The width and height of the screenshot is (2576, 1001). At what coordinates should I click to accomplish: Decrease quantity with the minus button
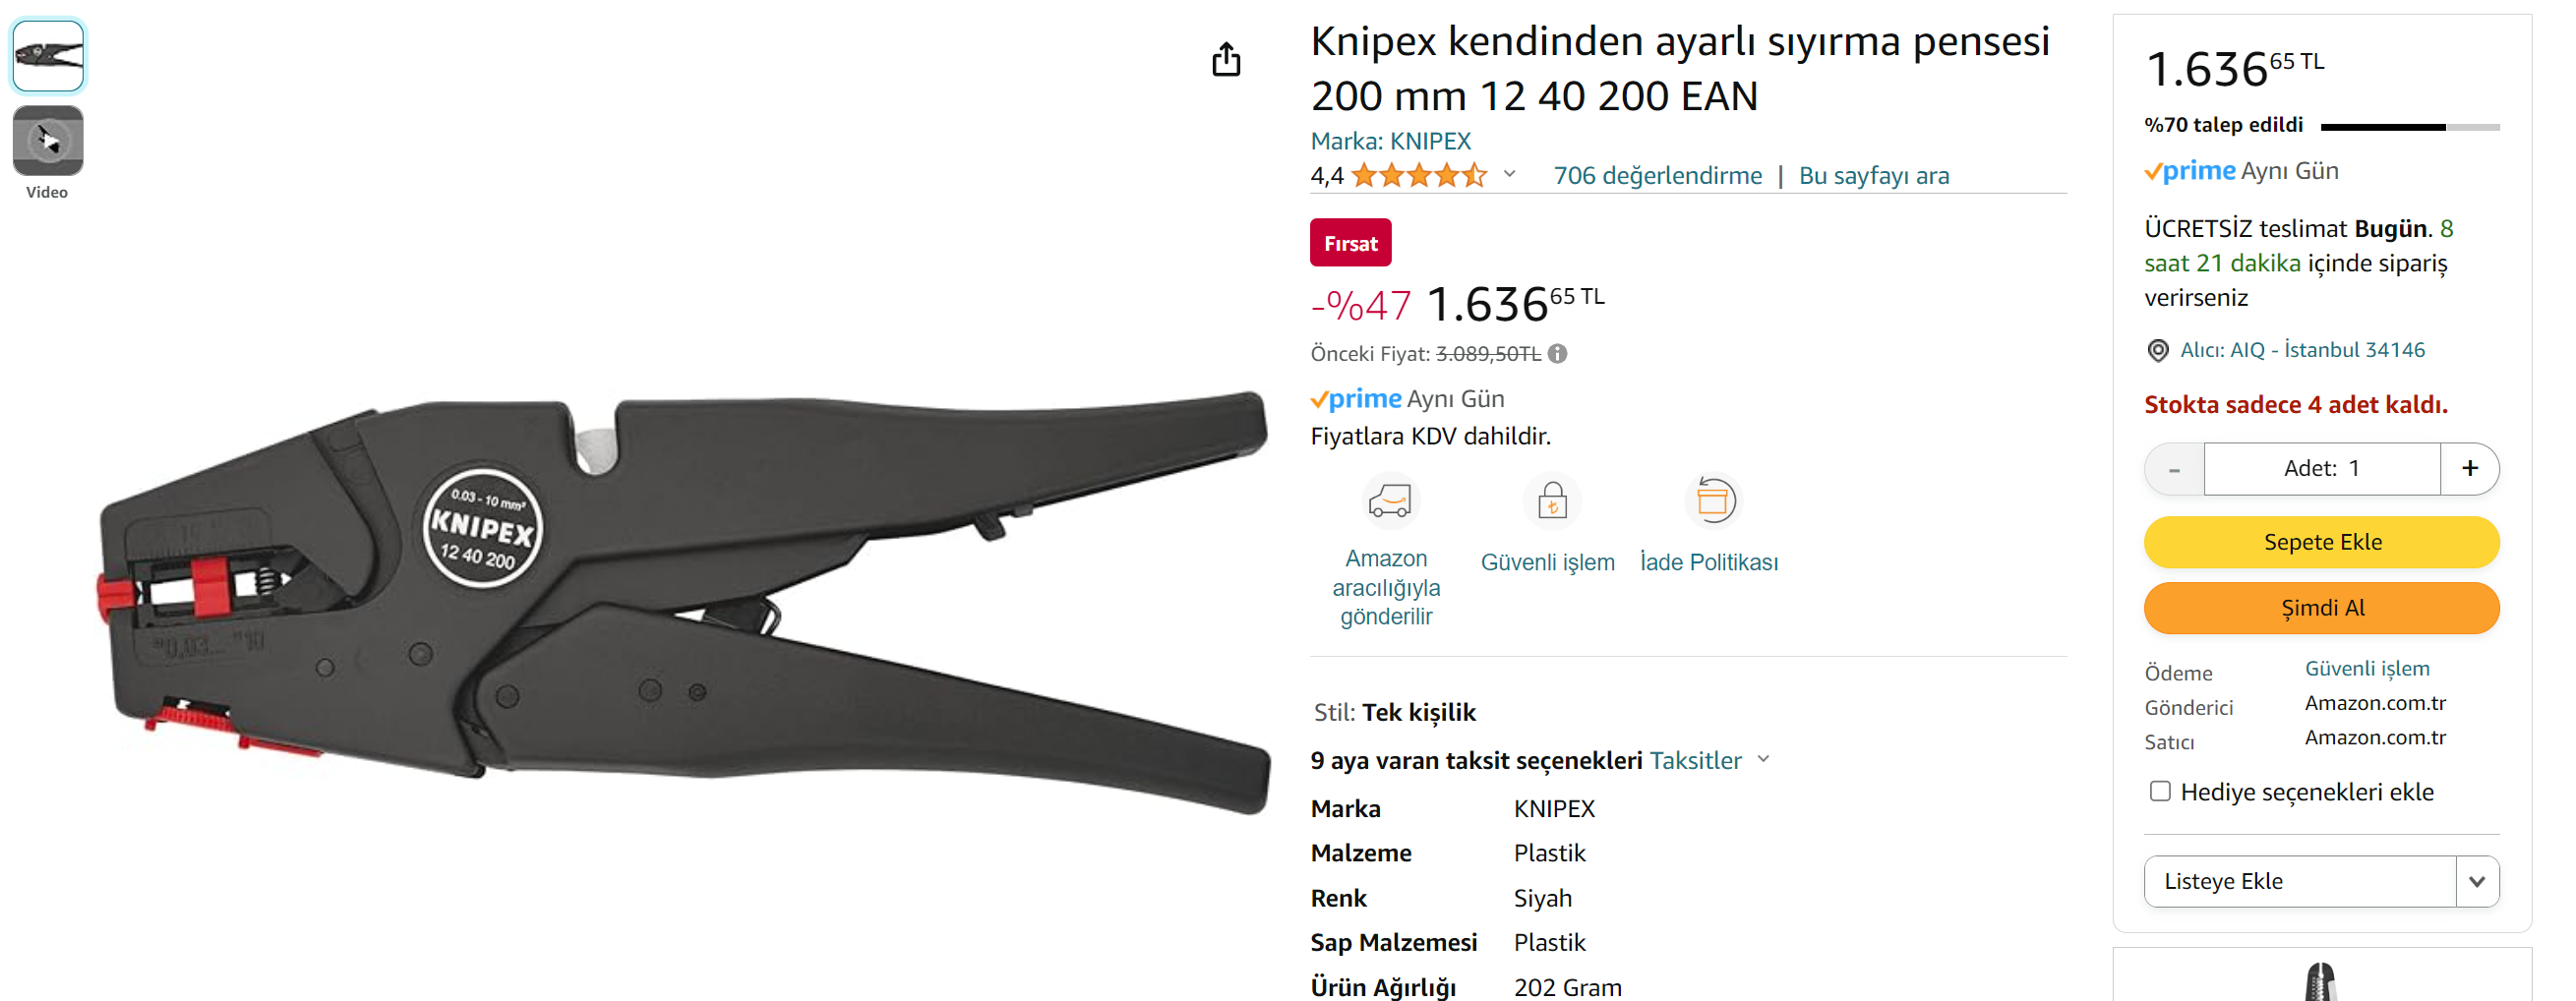point(2174,468)
